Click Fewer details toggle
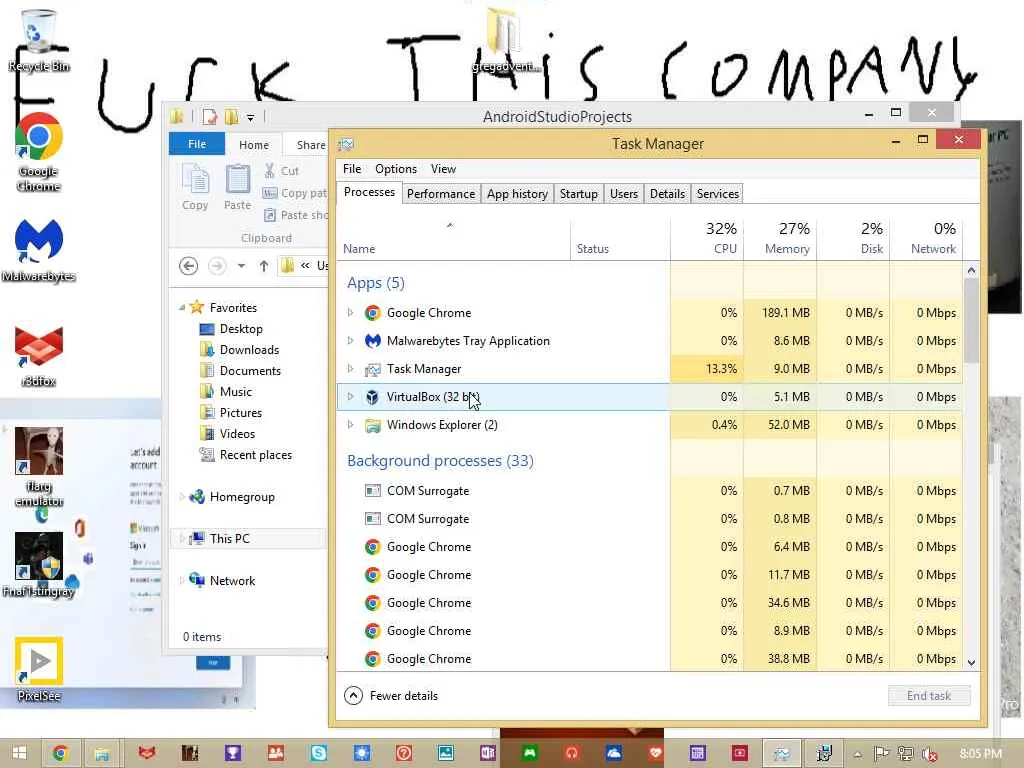Image resolution: width=1024 pixels, height=768 pixels. 391,696
